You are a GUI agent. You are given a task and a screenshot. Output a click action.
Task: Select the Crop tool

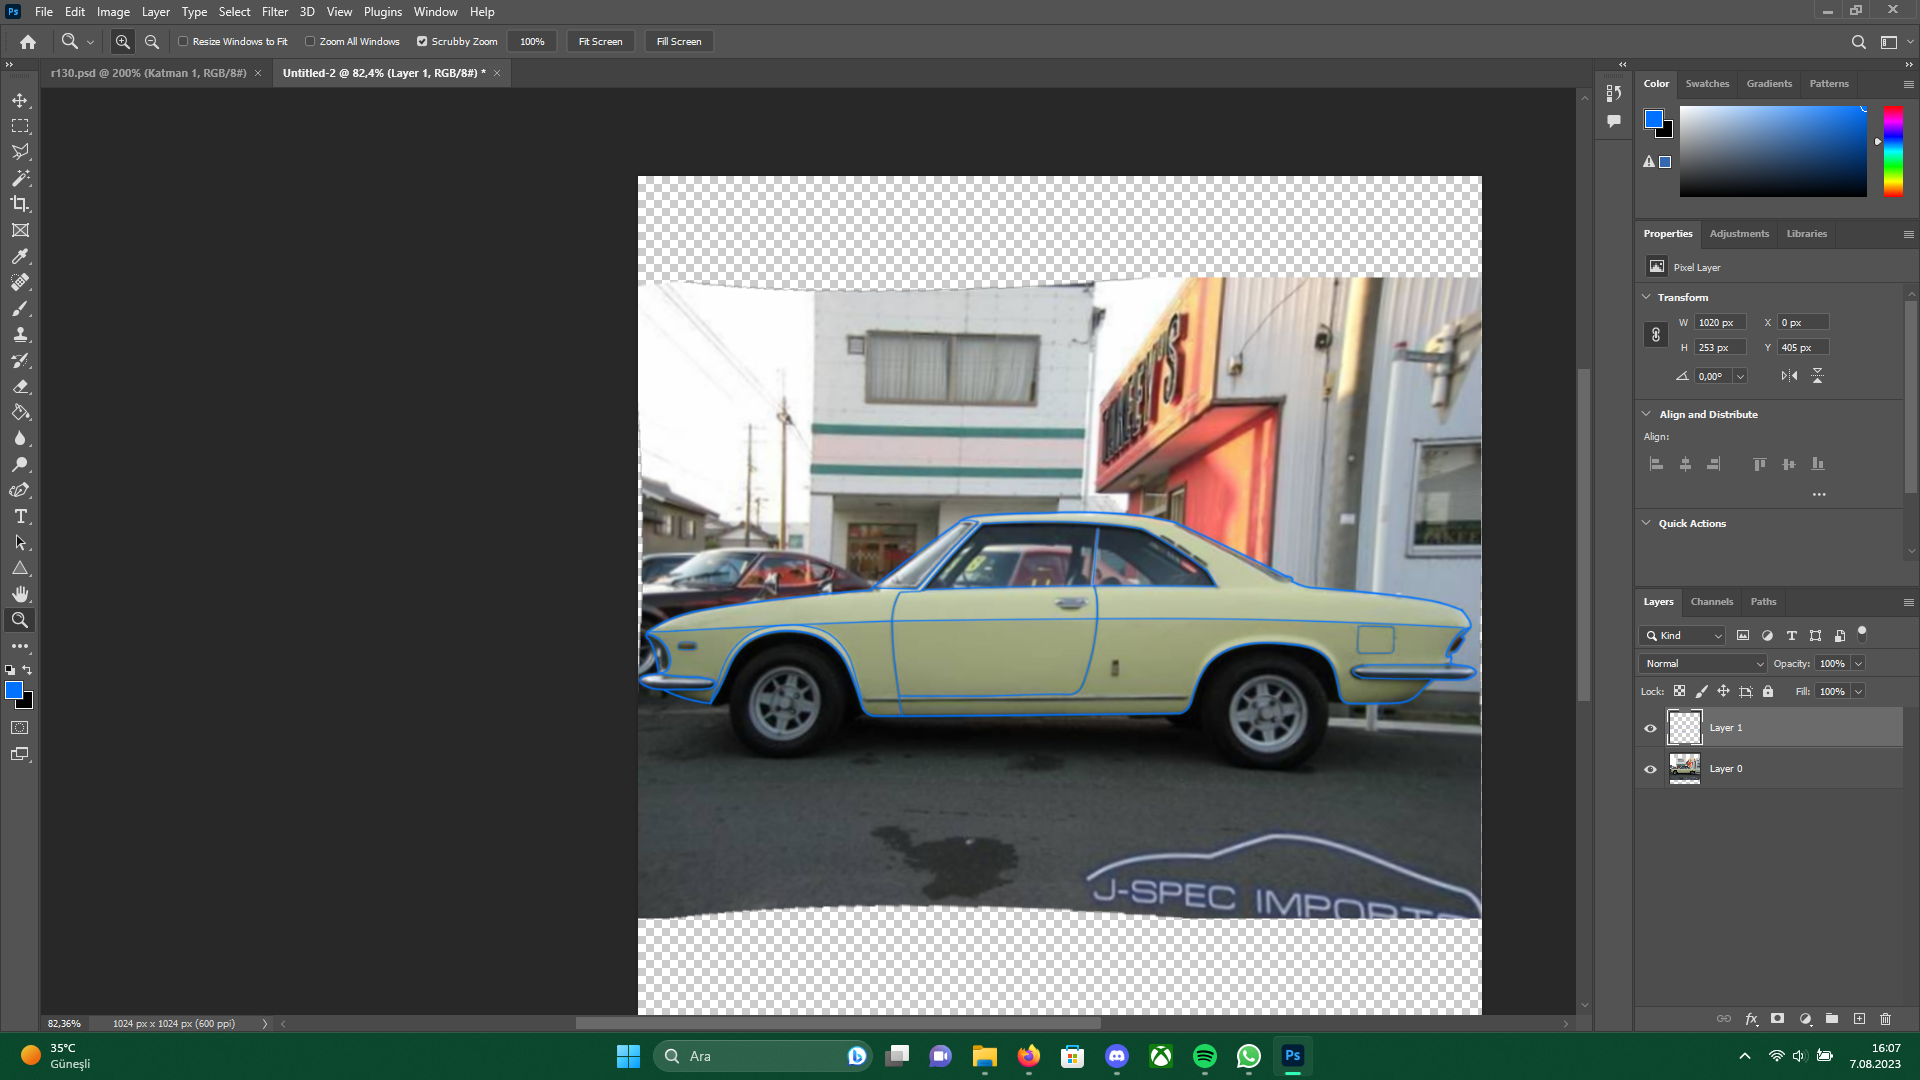pos(20,204)
